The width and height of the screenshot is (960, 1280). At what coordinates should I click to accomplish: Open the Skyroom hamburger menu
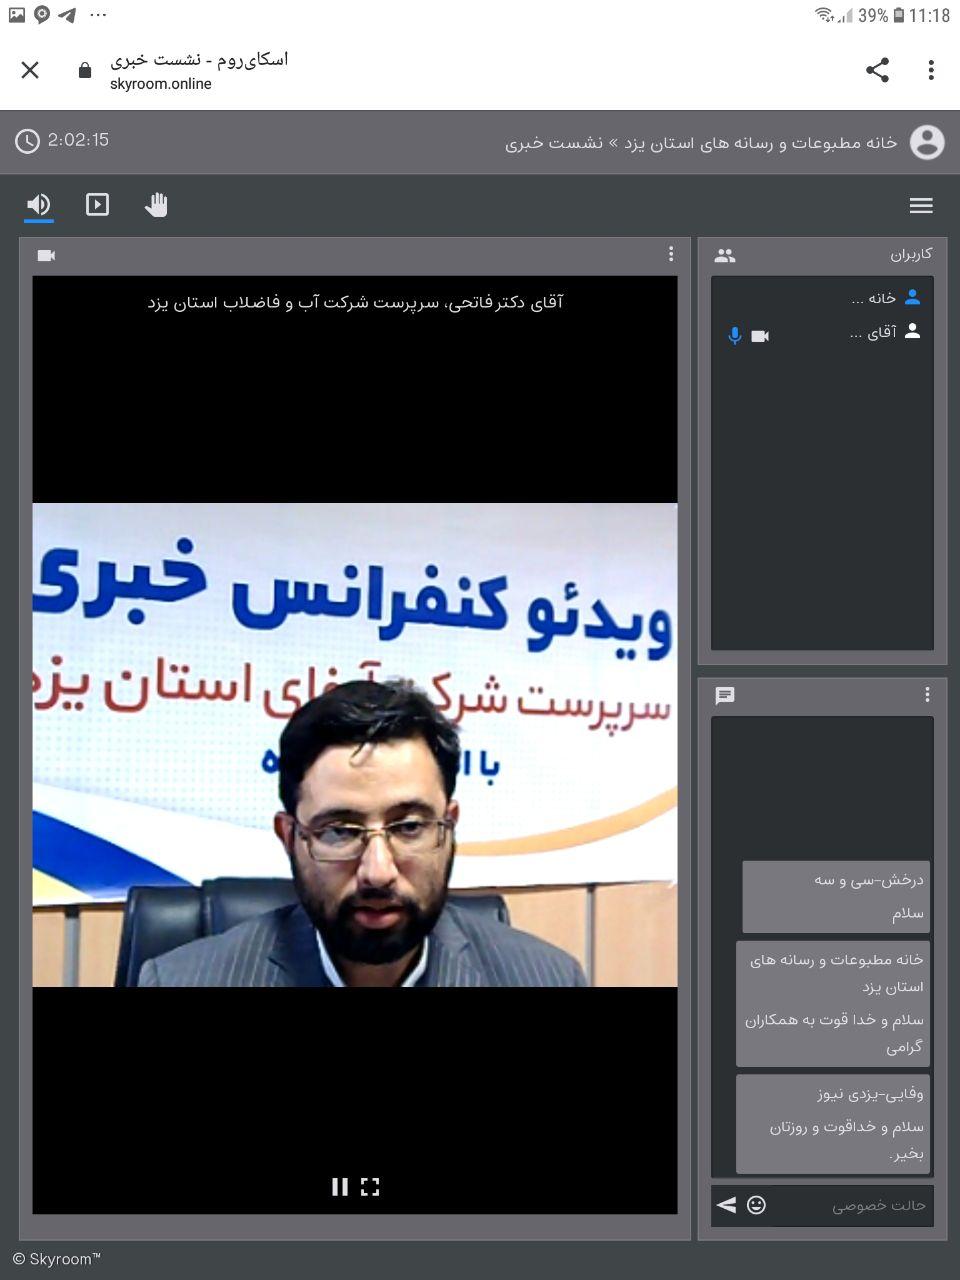921,205
